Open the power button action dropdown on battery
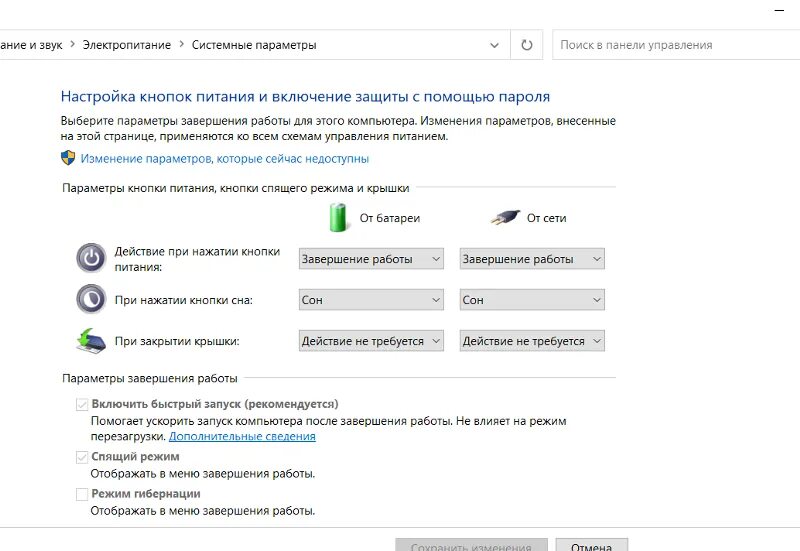 [x=371, y=259]
